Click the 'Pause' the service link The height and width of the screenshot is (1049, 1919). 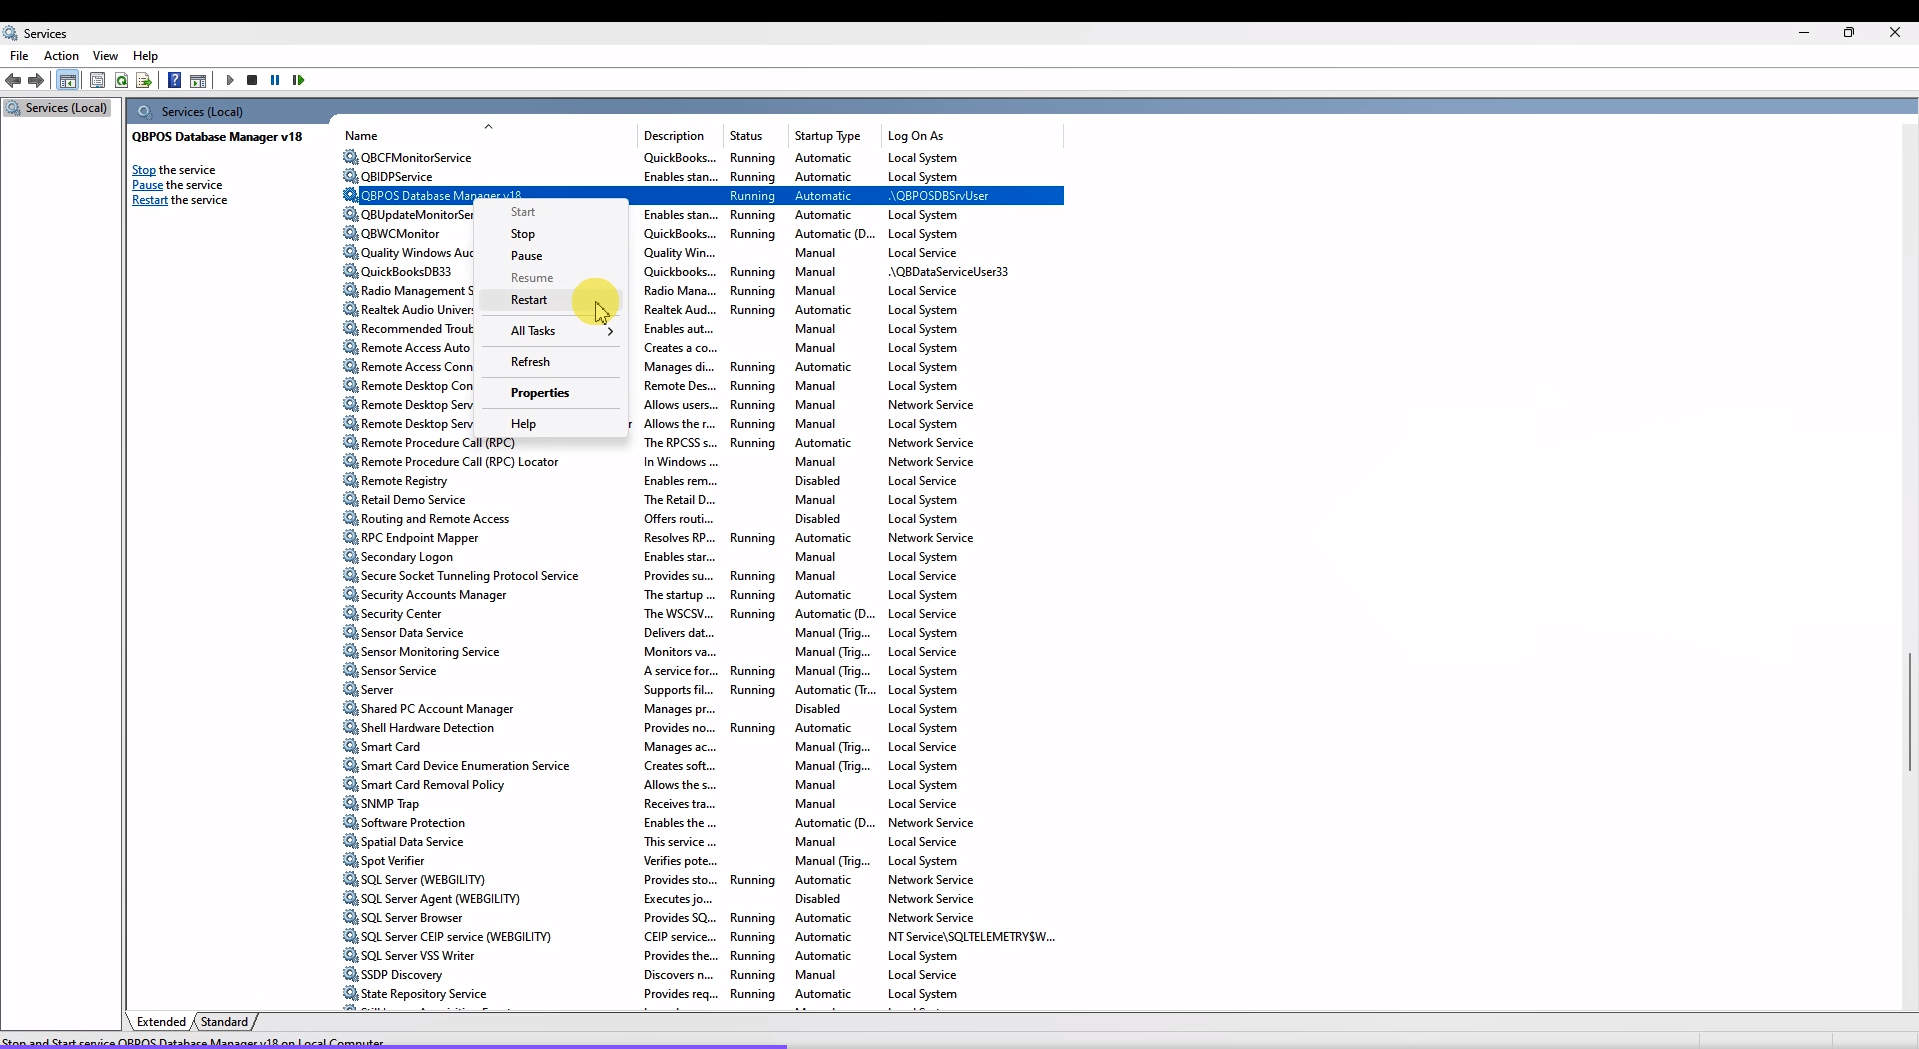[147, 185]
